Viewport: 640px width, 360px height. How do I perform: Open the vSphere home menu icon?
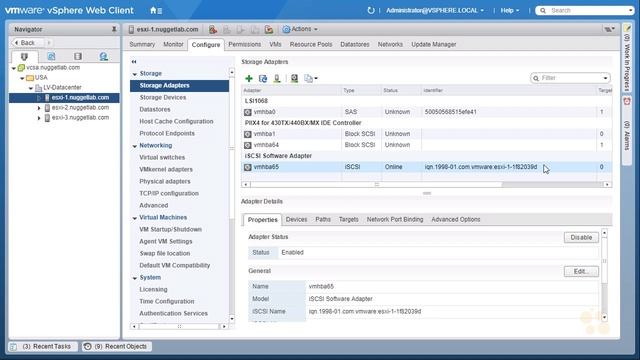[156, 10]
